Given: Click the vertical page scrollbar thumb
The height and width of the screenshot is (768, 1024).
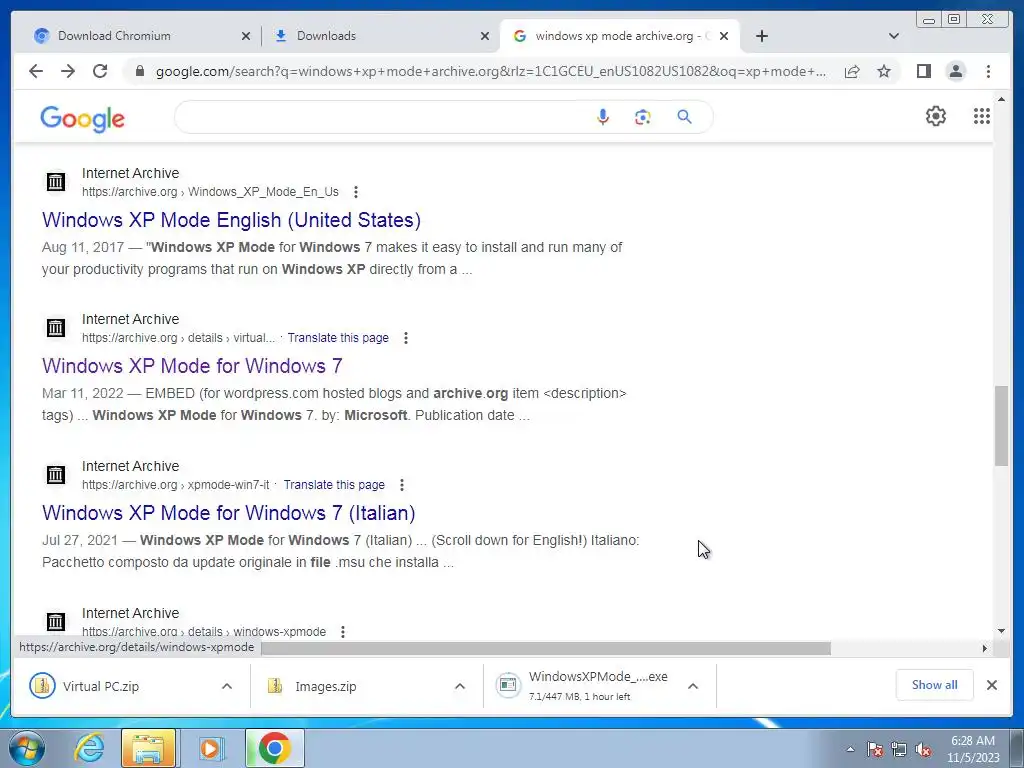Looking at the screenshot, I should tap(1001, 425).
